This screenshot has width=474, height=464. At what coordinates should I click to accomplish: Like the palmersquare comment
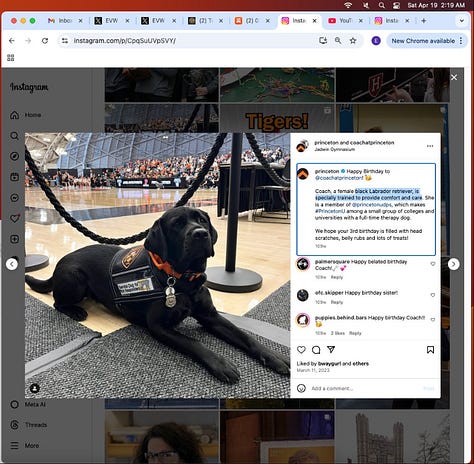[433, 264]
